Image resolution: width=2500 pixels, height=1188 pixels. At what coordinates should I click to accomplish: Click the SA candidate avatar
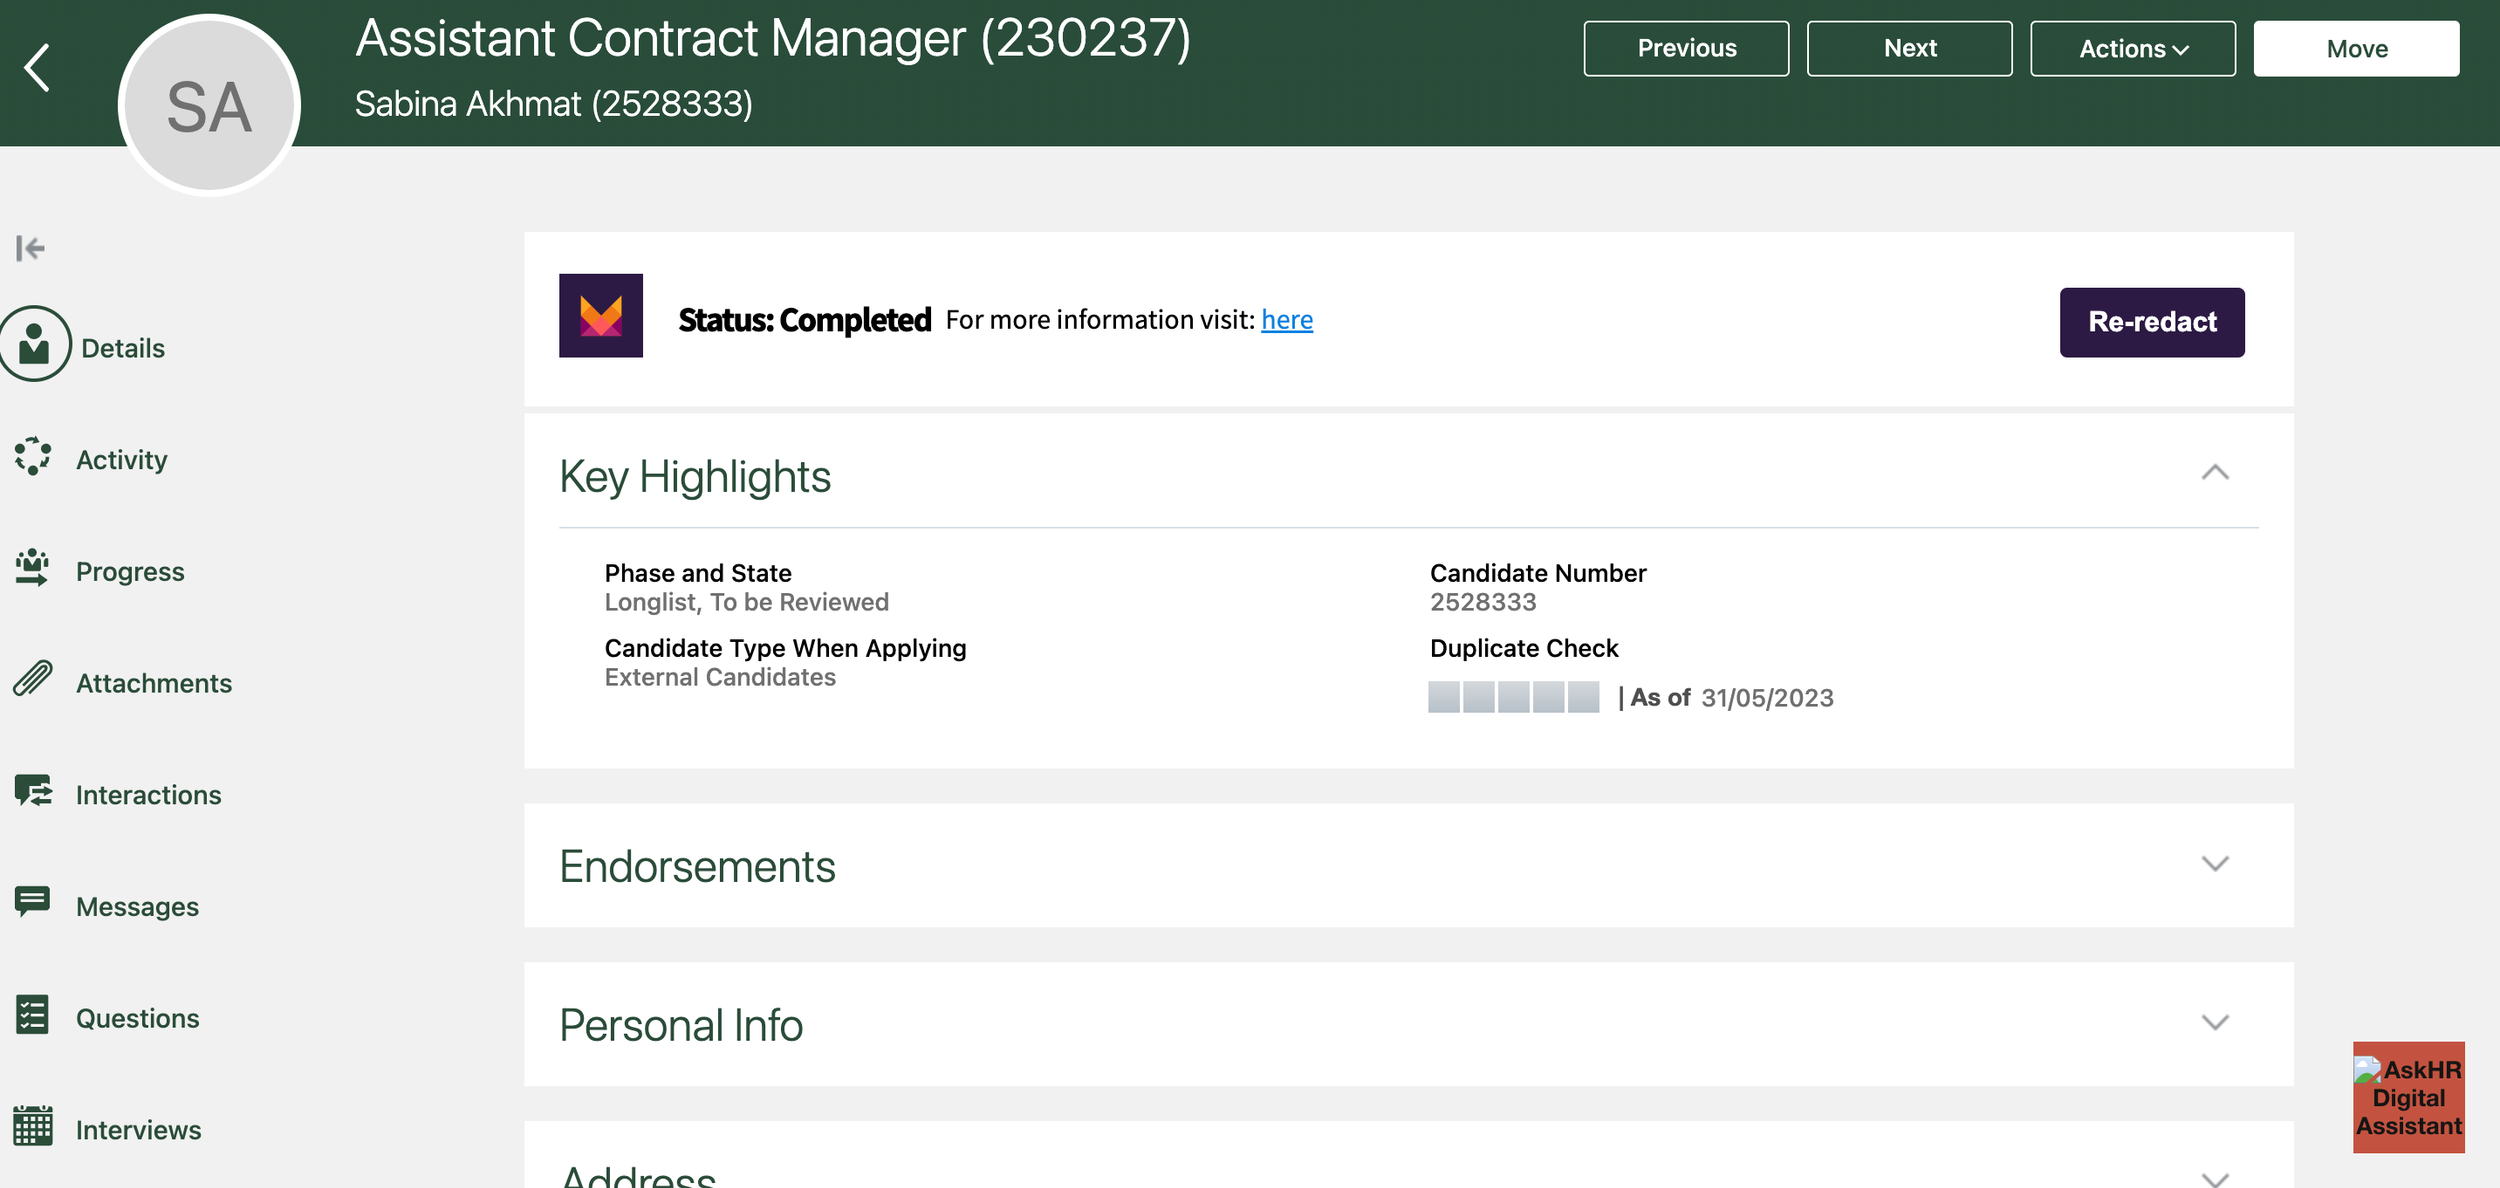(x=207, y=104)
